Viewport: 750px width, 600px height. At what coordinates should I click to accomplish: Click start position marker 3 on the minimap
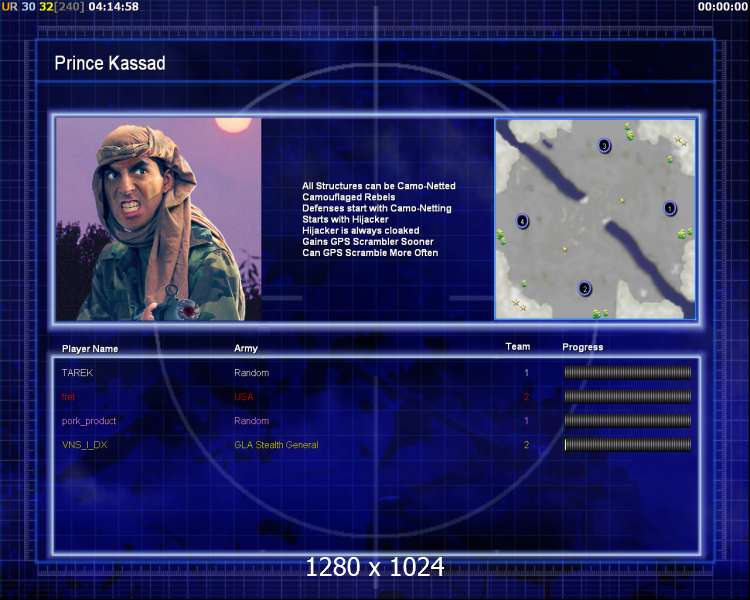point(604,145)
